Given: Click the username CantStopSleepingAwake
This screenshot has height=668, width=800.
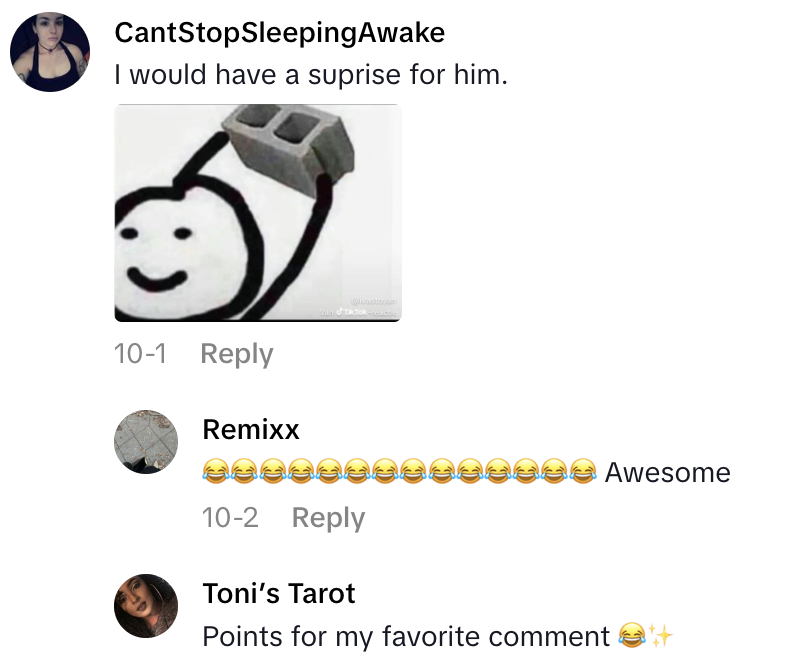Looking at the screenshot, I should pyautogui.click(x=280, y=32).
